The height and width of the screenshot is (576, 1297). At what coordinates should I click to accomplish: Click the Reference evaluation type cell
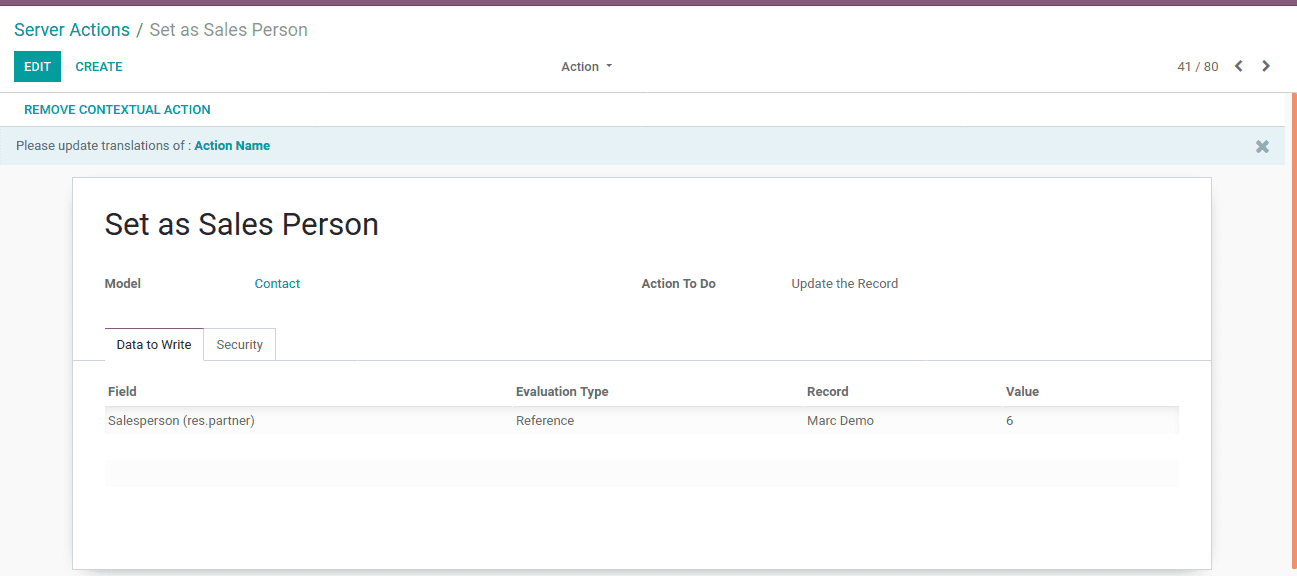pyautogui.click(x=545, y=421)
